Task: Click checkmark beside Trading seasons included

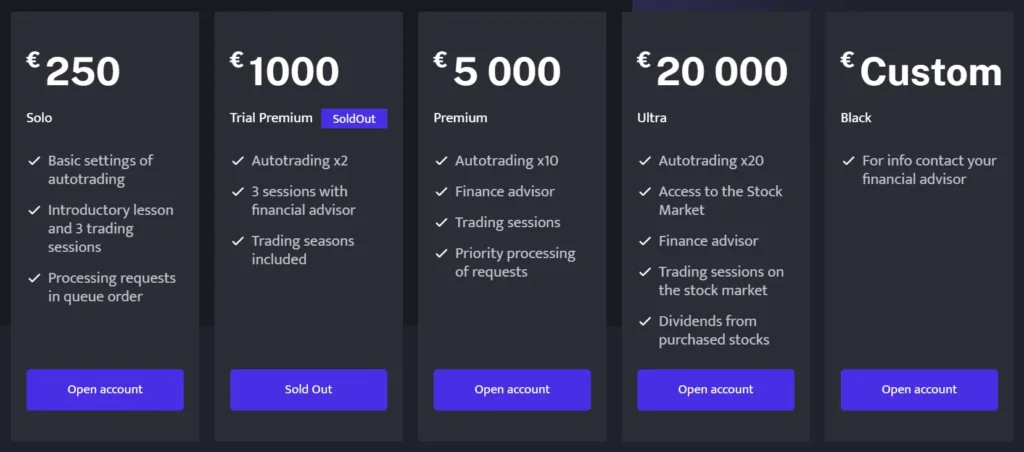Action: pos(237,241)
